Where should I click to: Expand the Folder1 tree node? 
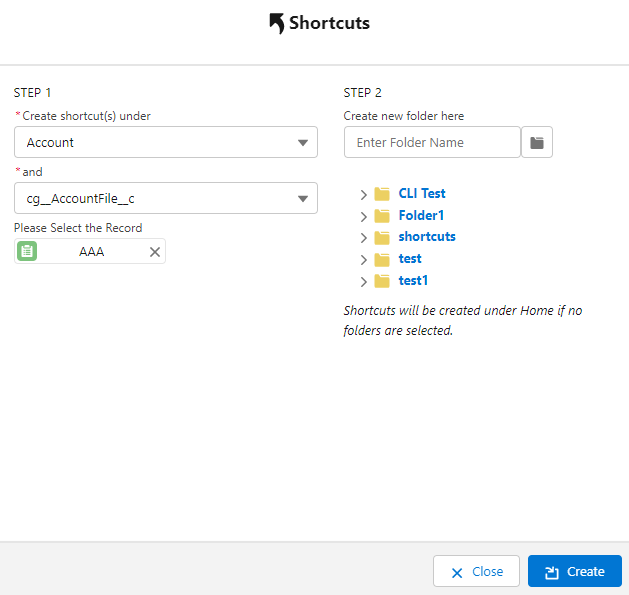363,216
